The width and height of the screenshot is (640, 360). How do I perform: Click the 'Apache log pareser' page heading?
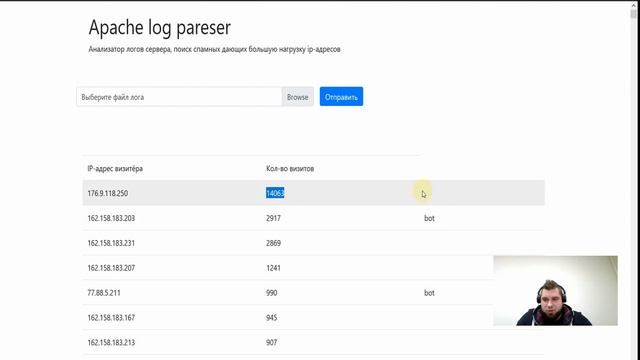click(x=160, y=28)
